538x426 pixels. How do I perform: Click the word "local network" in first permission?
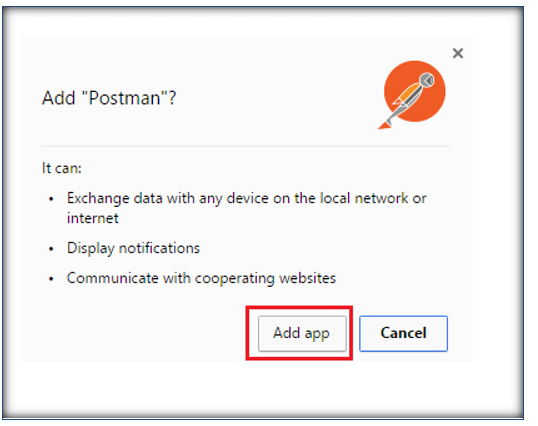(x=364, y=198)
